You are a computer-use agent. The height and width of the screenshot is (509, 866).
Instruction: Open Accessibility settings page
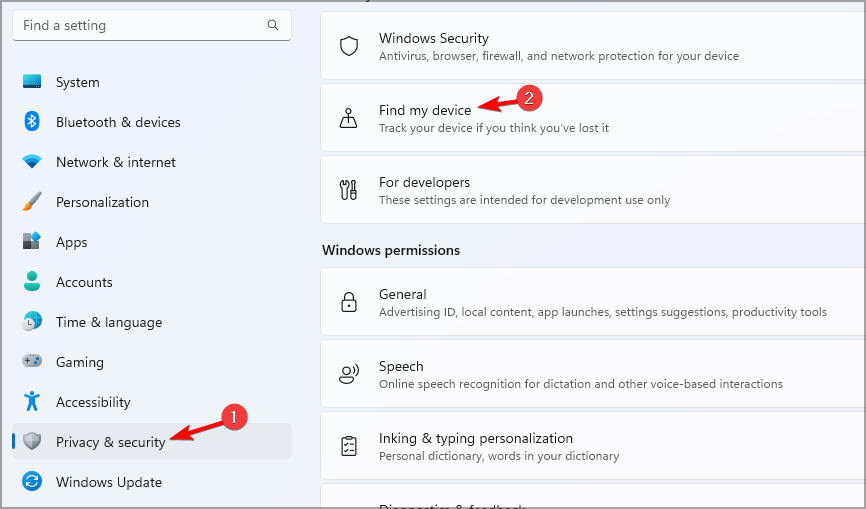[93, 402]
